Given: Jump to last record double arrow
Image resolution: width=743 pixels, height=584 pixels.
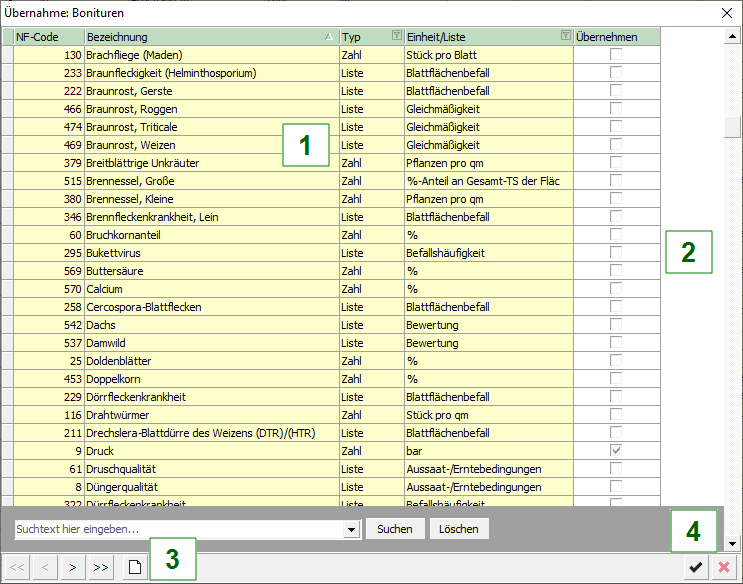Looking at the screenshot, I should (x=100, y=568).
